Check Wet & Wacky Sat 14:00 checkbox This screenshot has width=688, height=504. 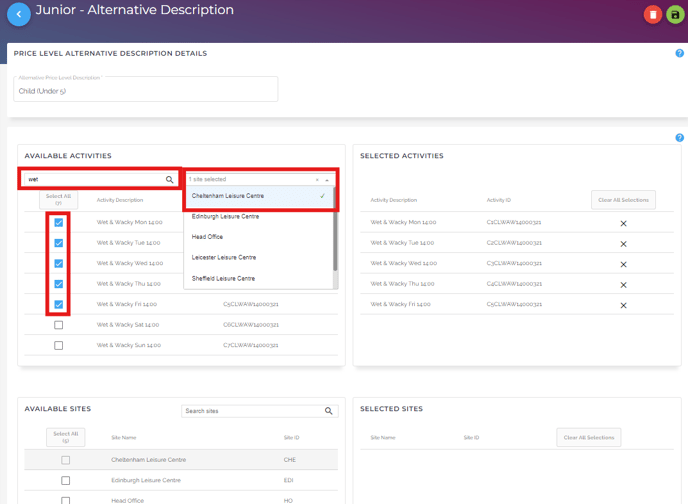[58, 325]
